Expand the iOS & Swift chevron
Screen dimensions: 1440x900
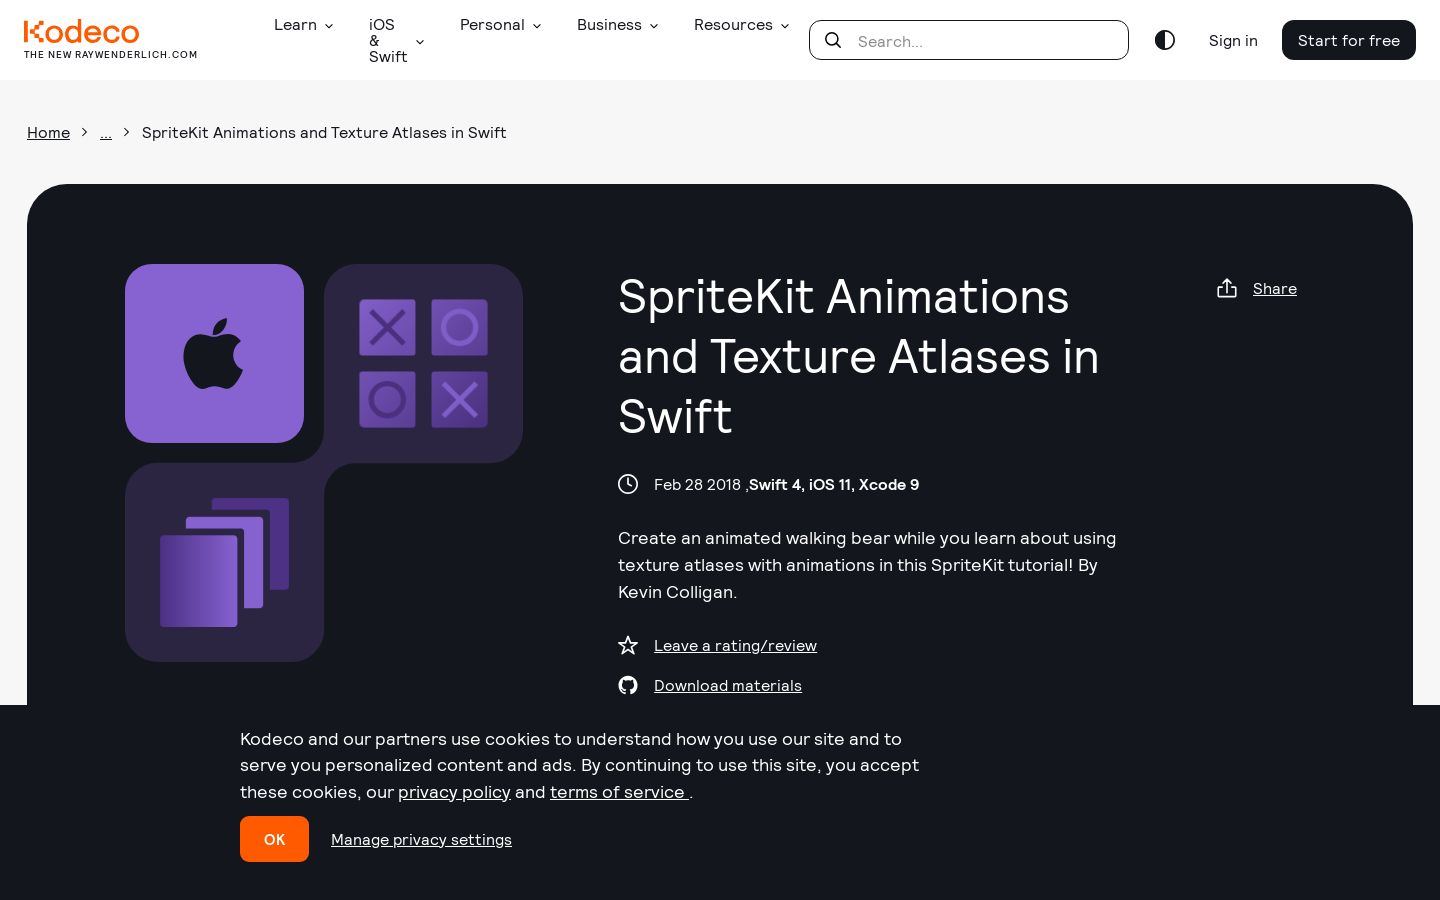[420, 42]
